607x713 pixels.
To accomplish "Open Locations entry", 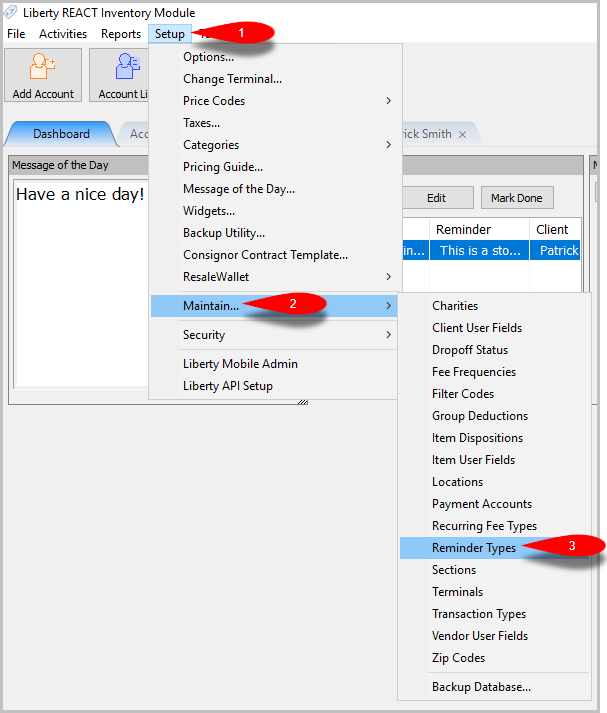I will [x=457, y=482].
